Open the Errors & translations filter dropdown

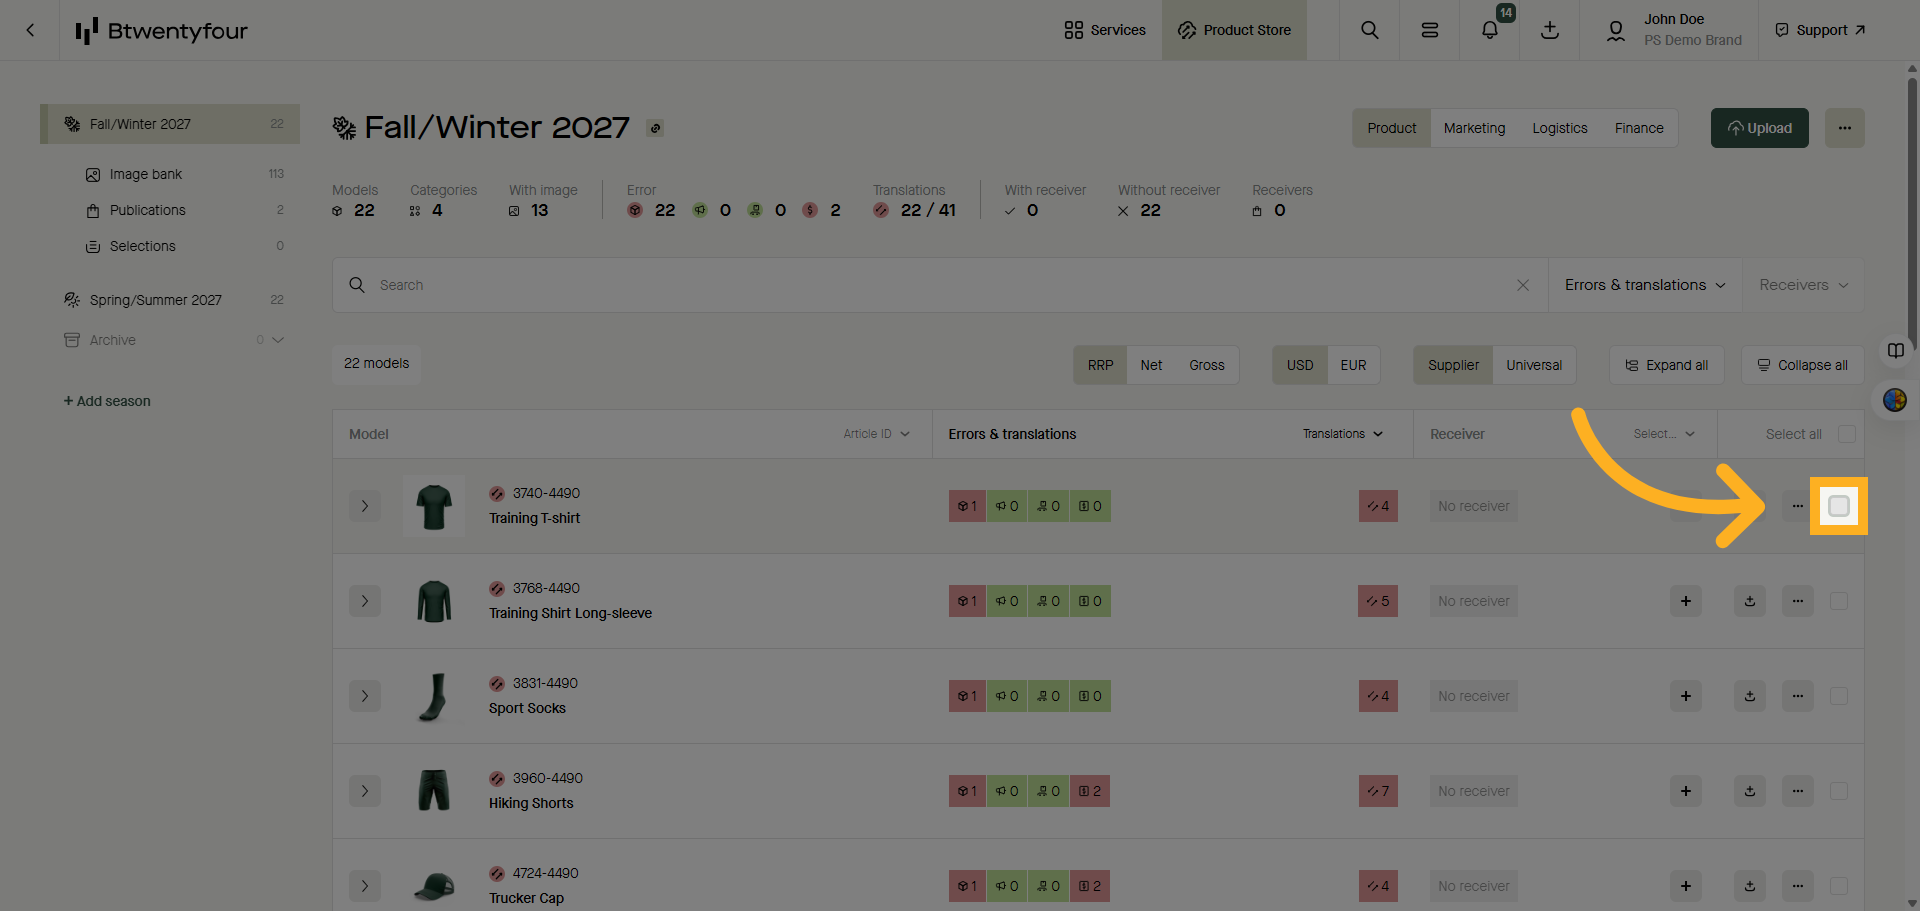coord(1645,285)
